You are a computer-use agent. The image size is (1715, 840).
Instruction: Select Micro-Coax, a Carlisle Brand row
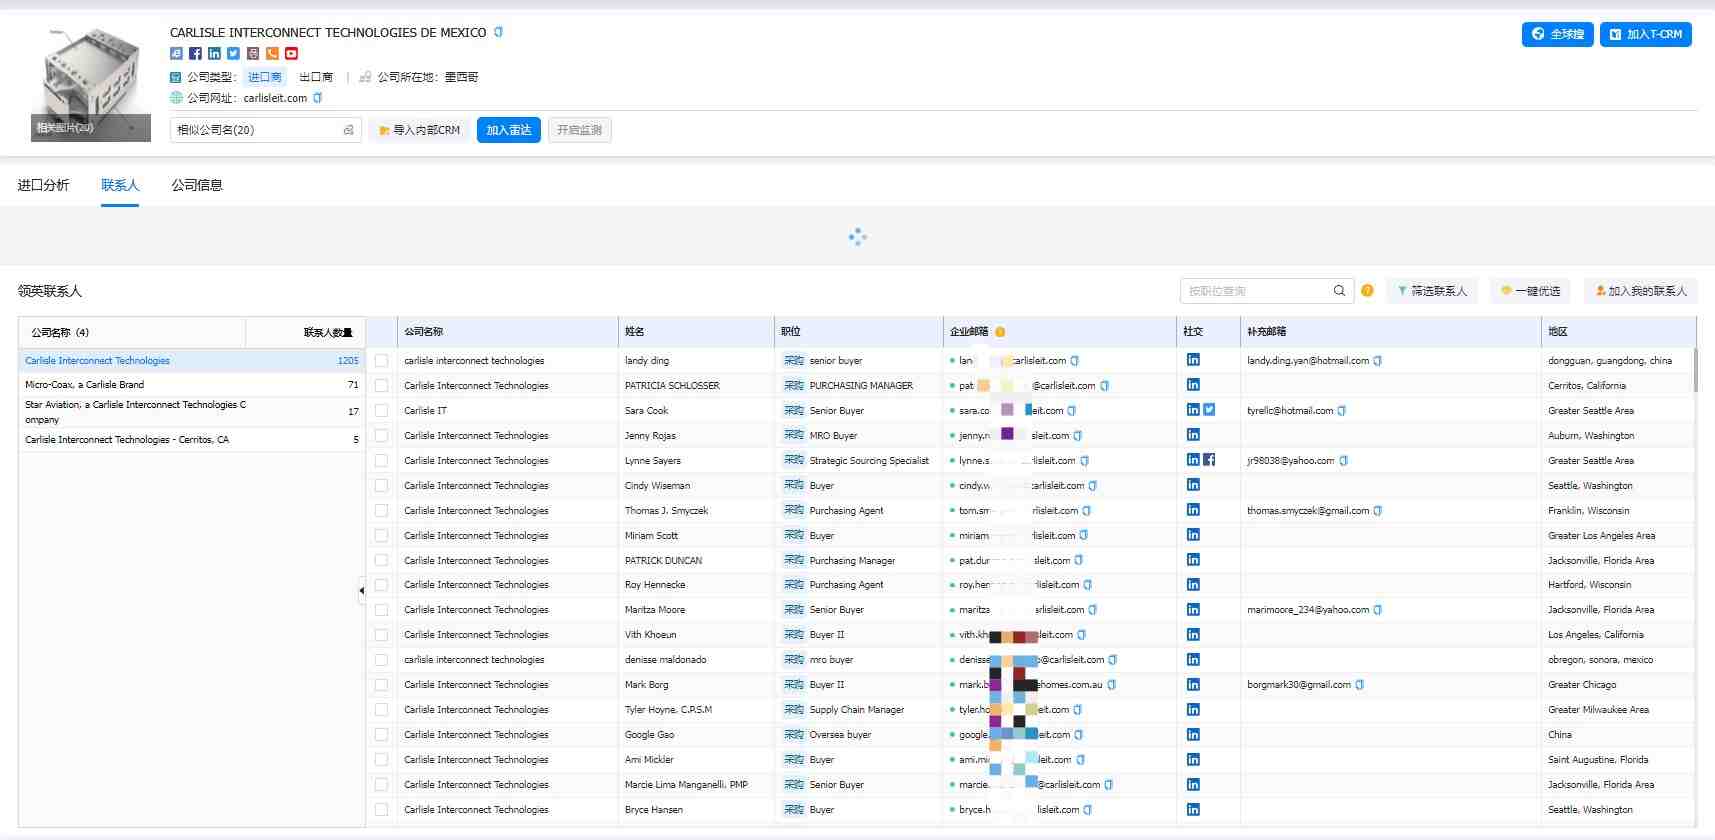click(192, 385)
